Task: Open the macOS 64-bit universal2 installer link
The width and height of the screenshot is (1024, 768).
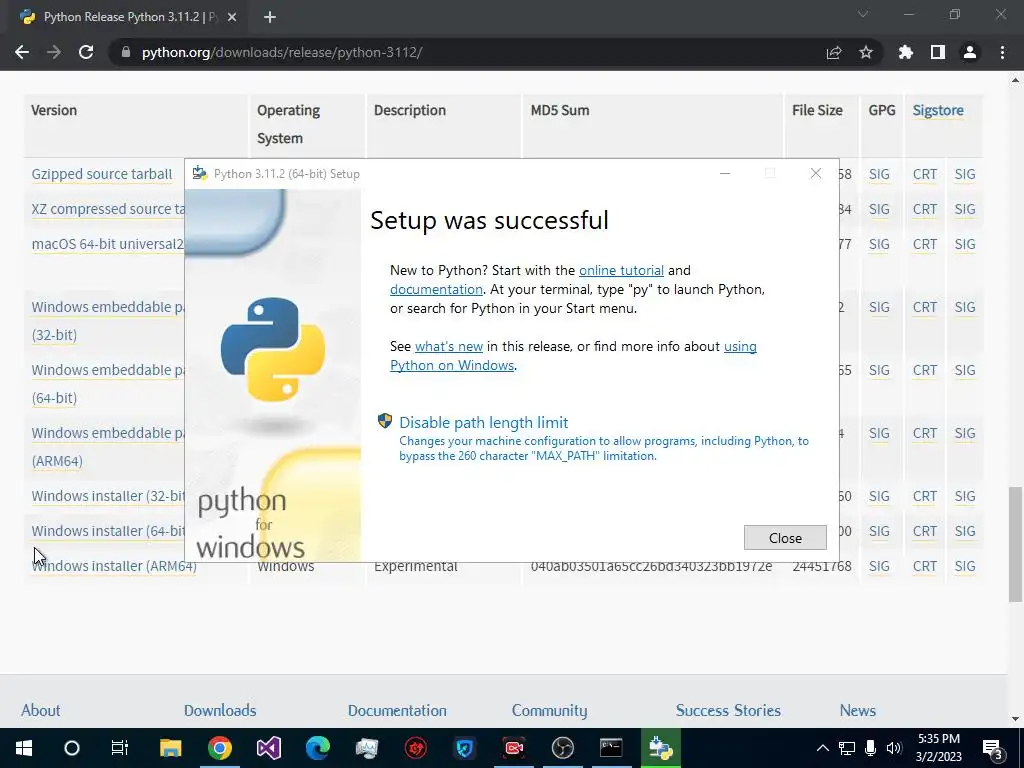Action: [x=108, y=244]
